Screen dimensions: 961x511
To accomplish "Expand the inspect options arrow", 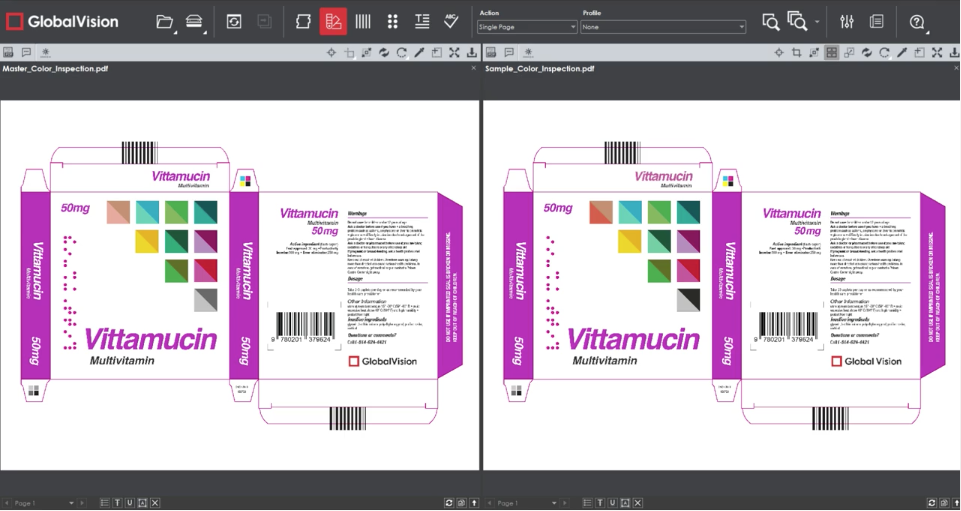I will click(817, 23).
